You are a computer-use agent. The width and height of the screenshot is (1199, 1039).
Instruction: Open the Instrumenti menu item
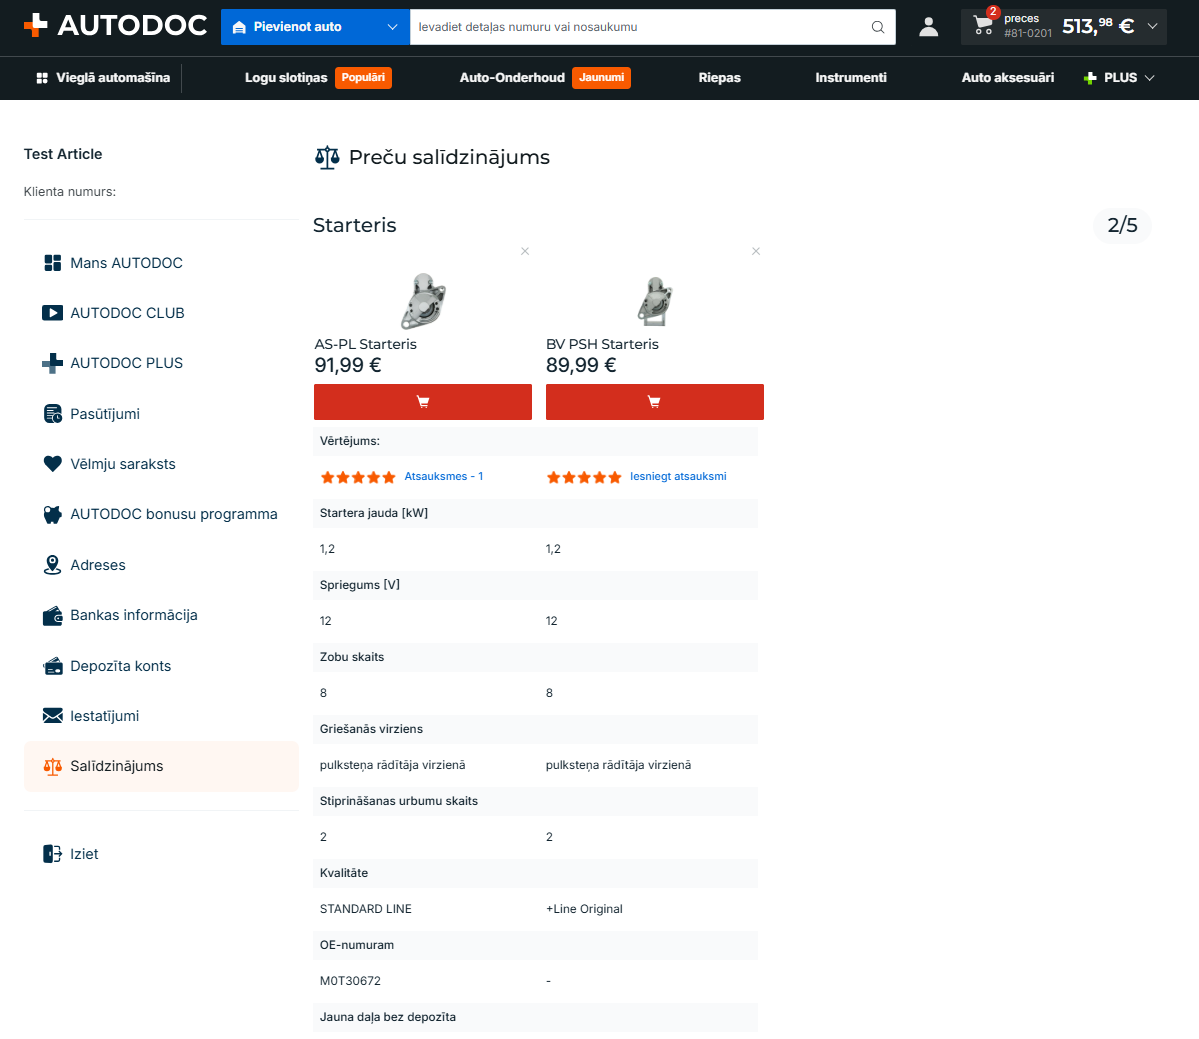pyautogui.click(x=851, y=78)
